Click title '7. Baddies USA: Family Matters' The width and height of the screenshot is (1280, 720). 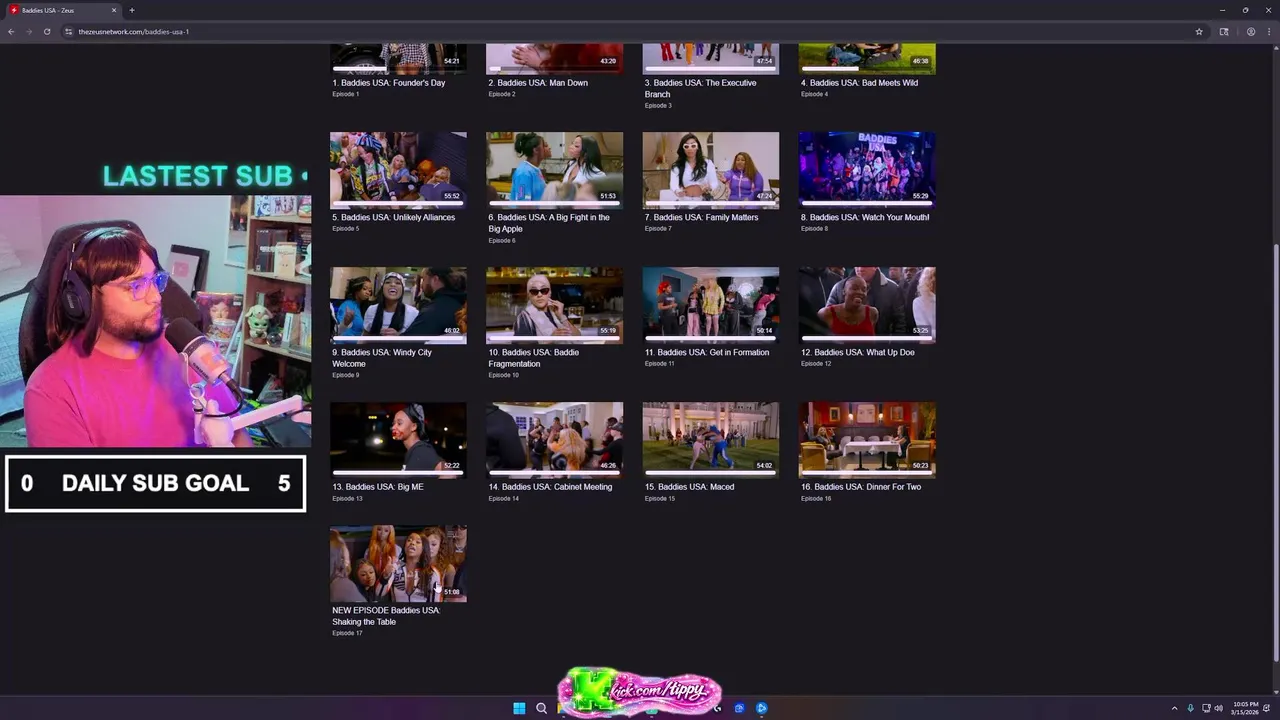click(701, 217)
